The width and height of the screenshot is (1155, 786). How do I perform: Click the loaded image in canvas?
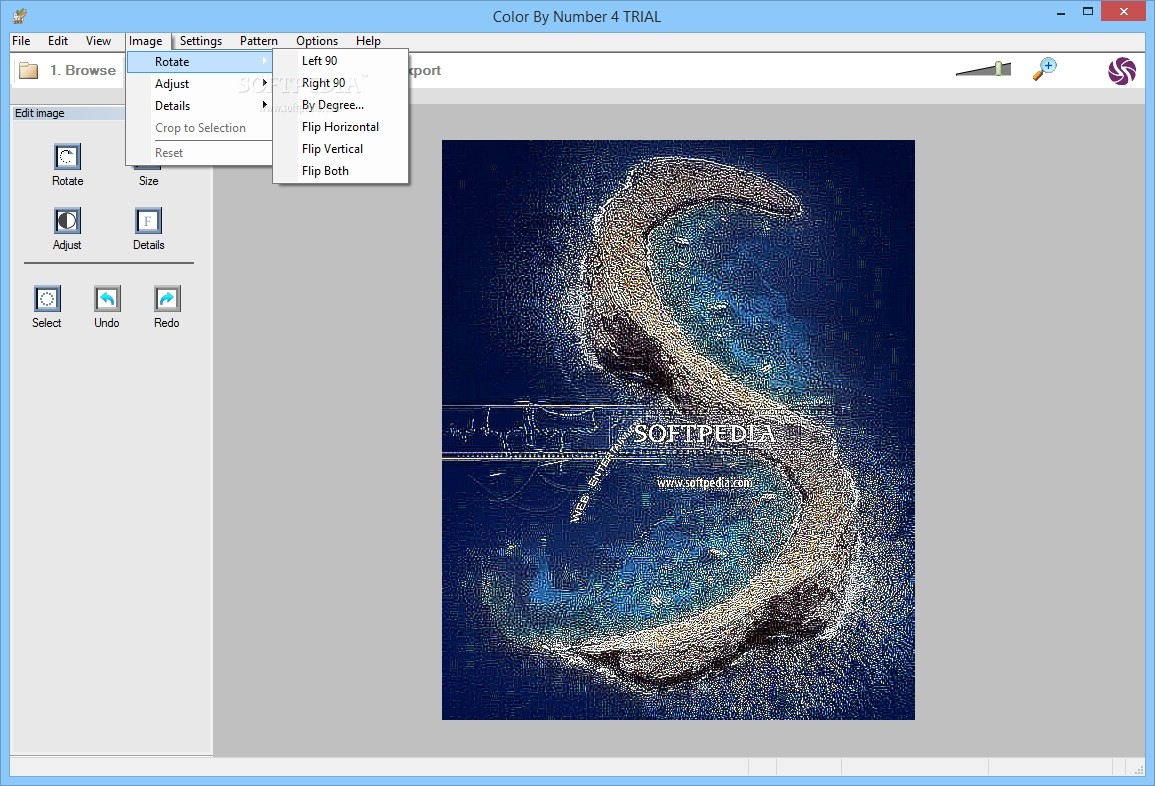tap(678, 429)
